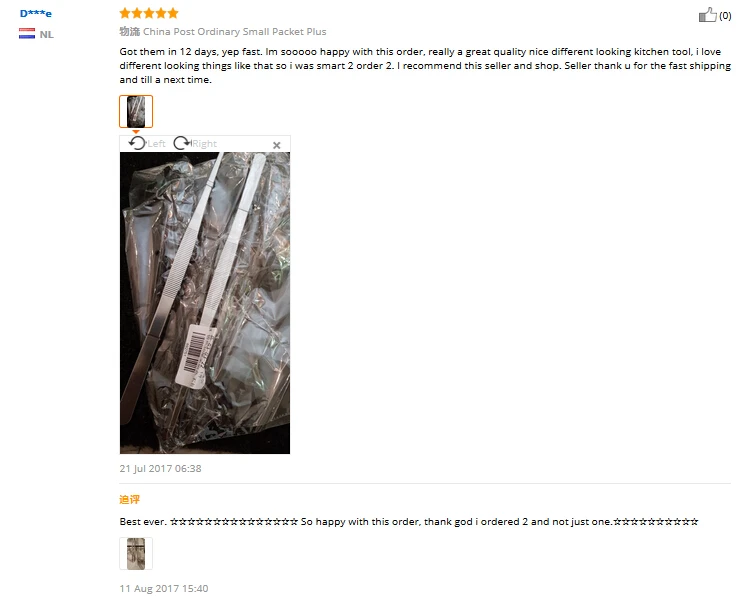Image resolution: width=752 pixels, height=599 pixels.
Task: Click the China Post Ordinary Small Packet Plus text
Action: point(235,32)
